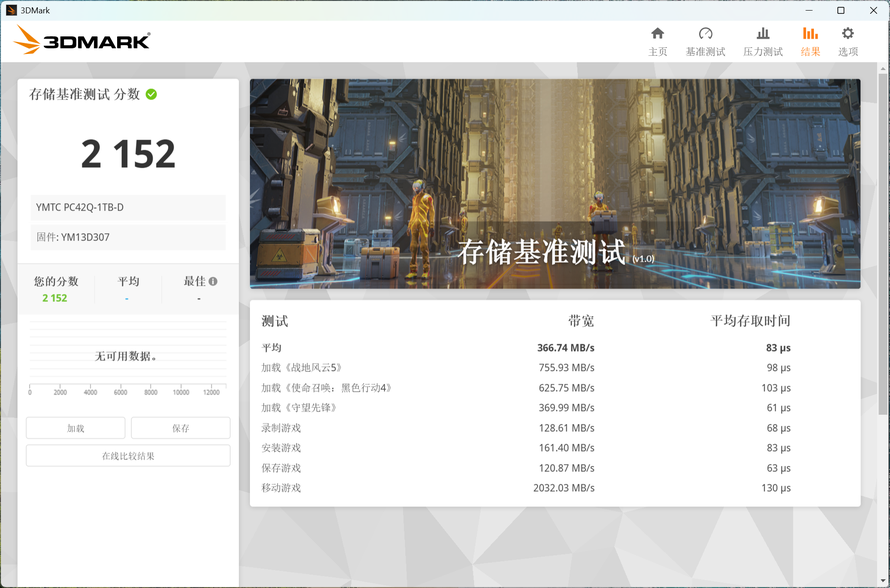Switch to 基准测试 tab label
The image size is (890, 588).
705,52
